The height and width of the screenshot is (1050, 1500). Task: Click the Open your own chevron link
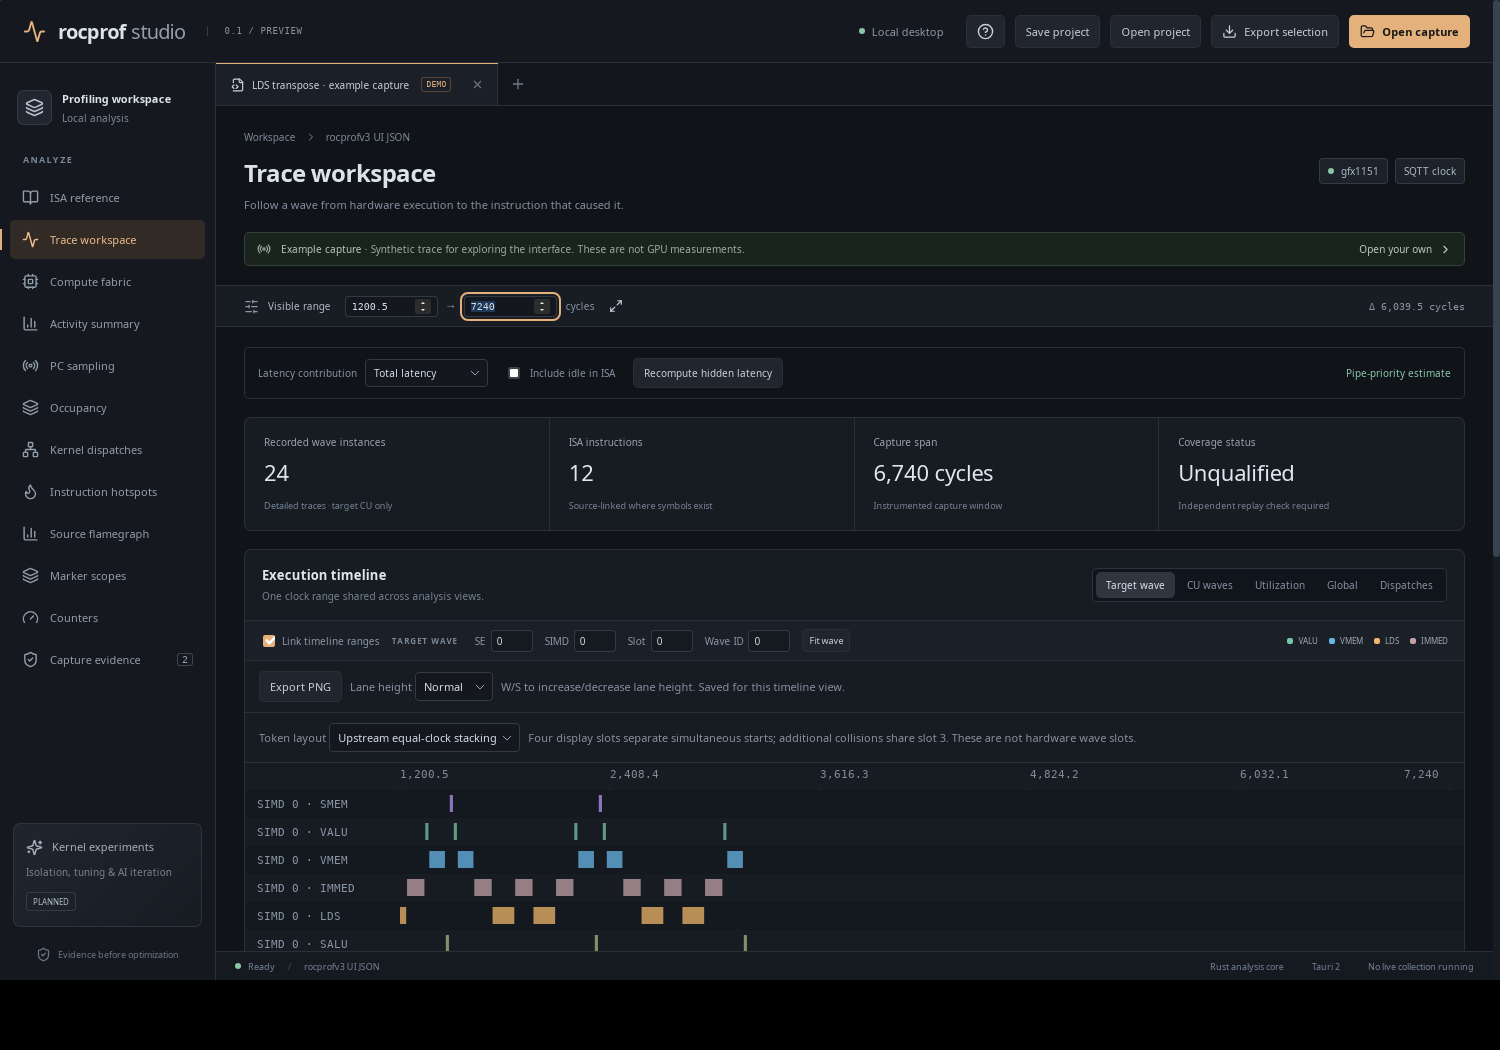1404,249
